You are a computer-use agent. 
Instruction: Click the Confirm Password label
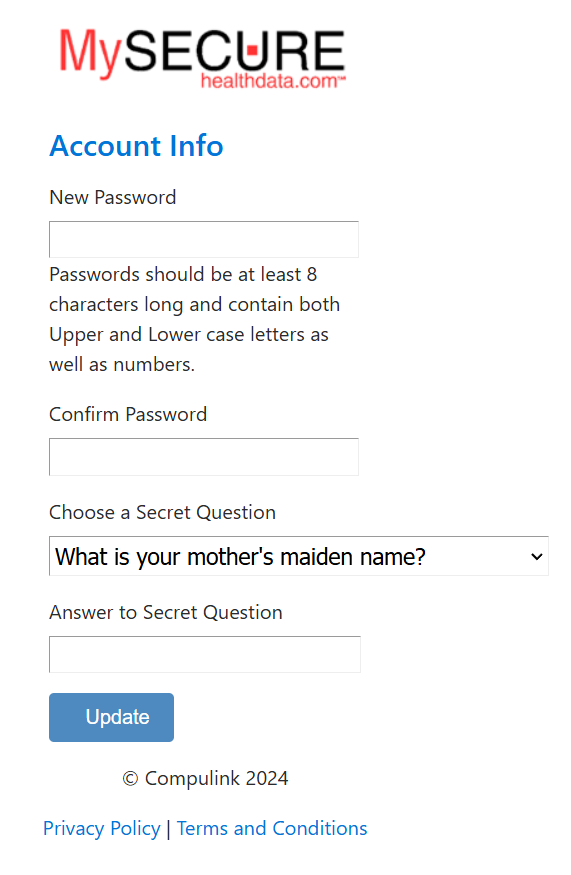(128, 415)
